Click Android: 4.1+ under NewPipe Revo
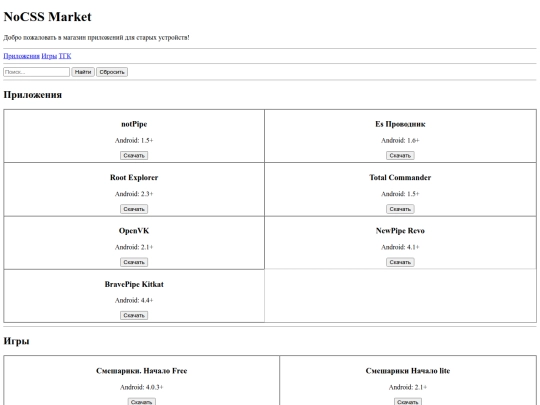The height and width of the screenshot is (405, 540). coord(400,247)
